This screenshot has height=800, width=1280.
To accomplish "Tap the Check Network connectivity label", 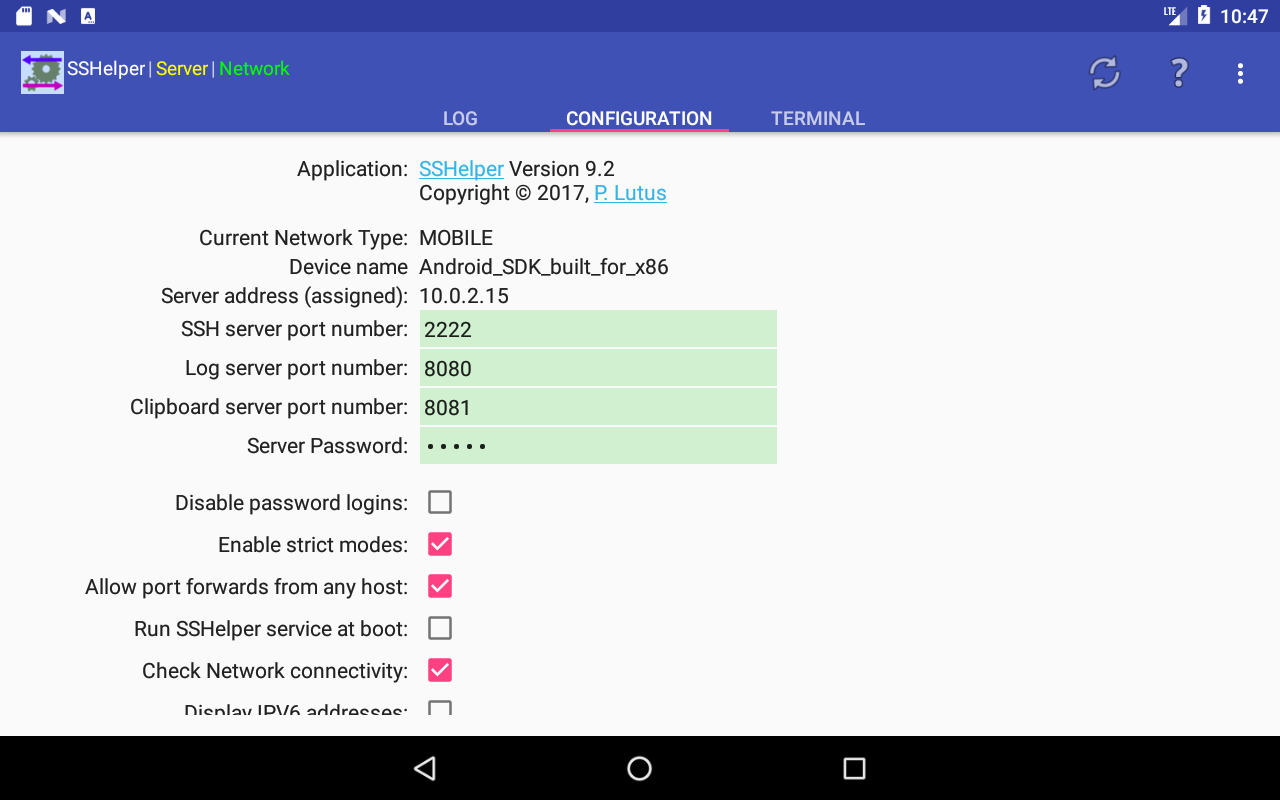I will click(x=275, y=671).
